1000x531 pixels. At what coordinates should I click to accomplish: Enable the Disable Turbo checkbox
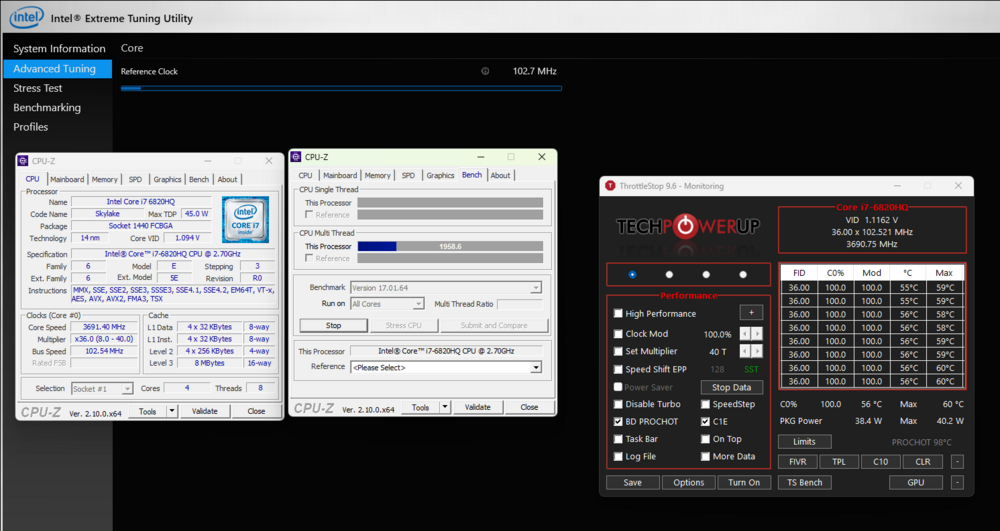point(618,404)
